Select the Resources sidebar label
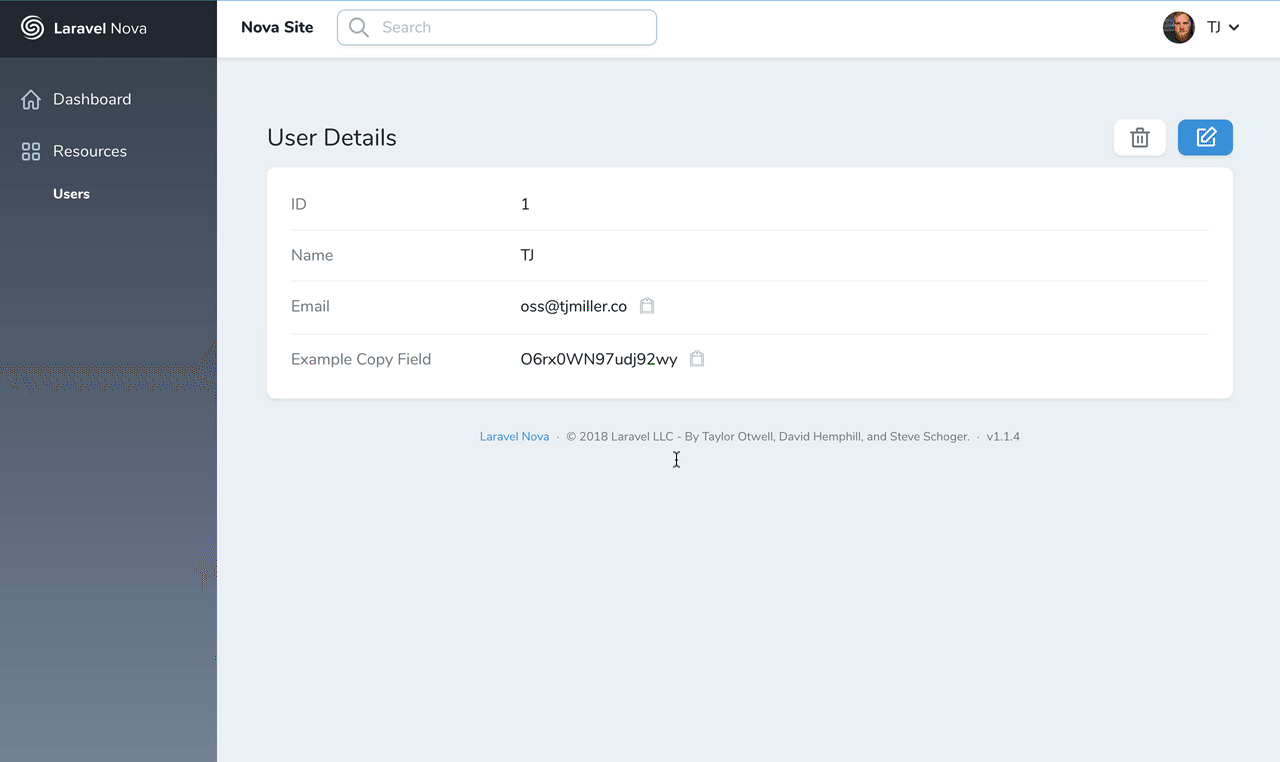 (x=90, y=151)
